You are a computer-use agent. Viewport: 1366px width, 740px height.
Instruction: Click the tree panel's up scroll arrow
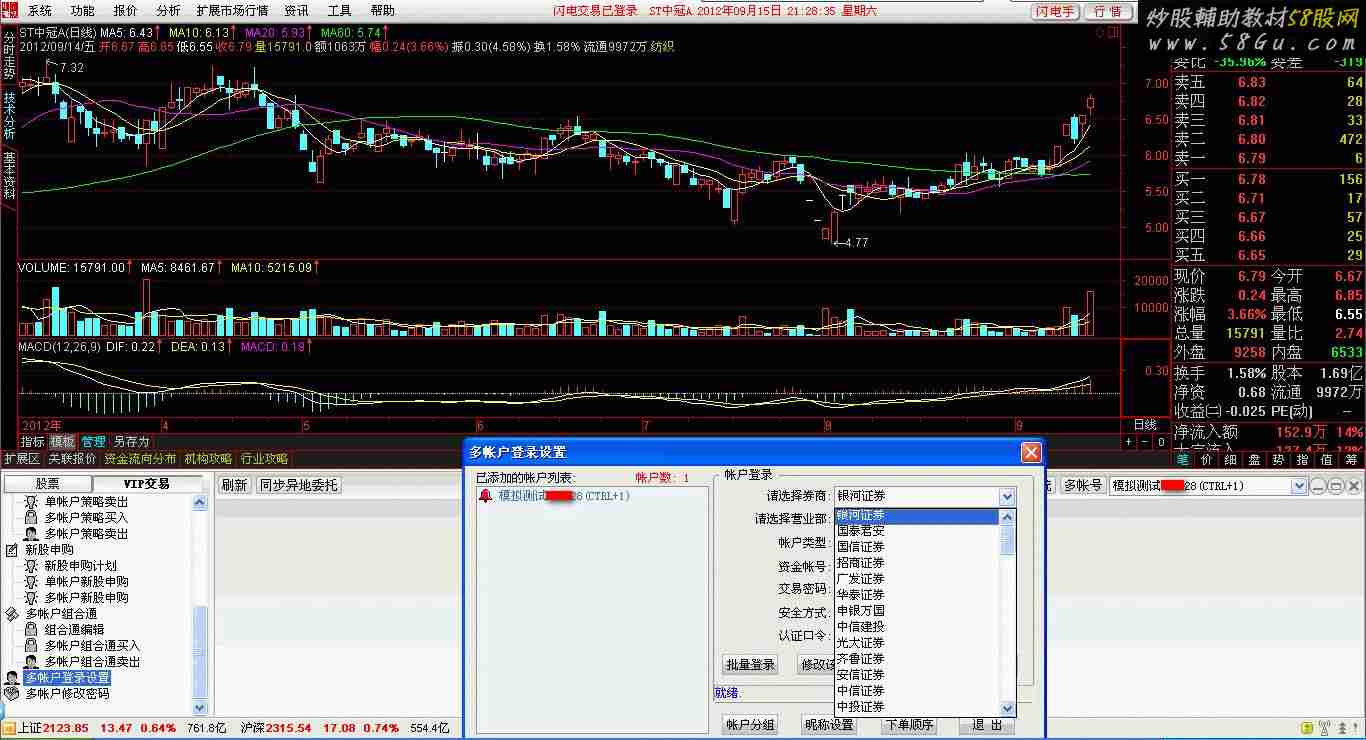point(201,501)
